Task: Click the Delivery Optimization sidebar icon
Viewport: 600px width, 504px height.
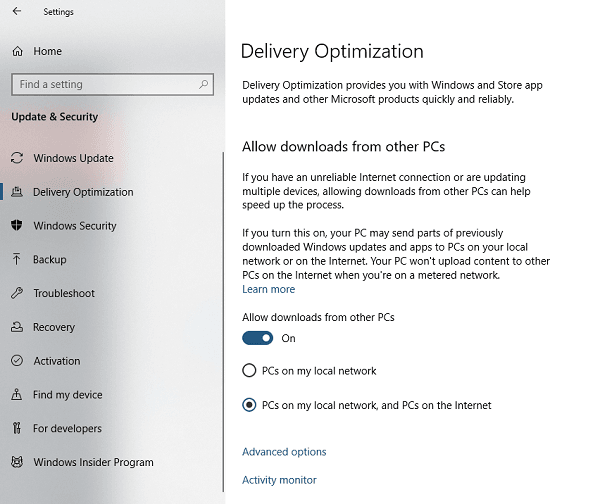Action: 17,191
